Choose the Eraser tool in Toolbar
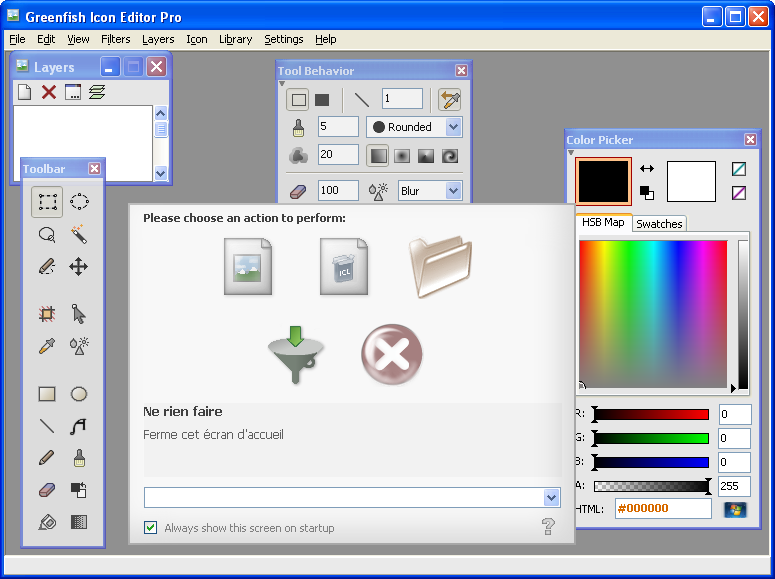The image size is (775, 579). [x=47, y=490]
